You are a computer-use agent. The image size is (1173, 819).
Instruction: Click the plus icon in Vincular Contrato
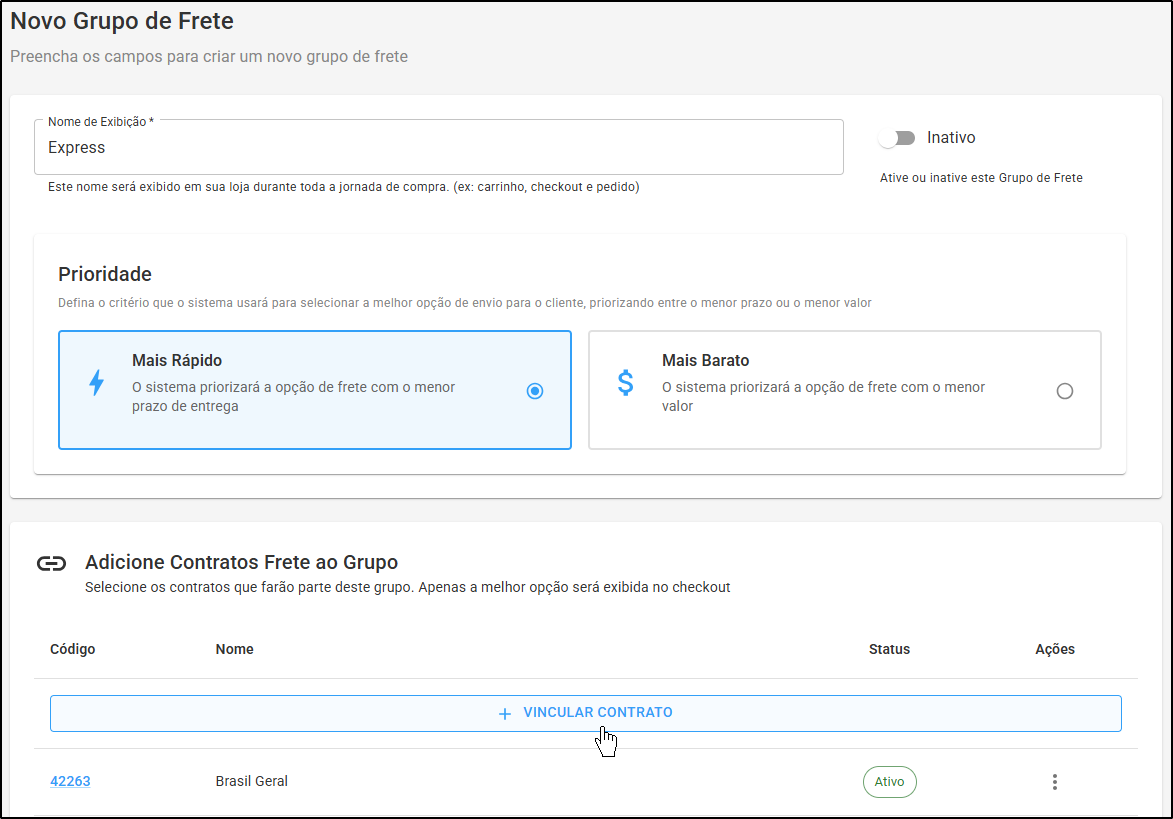pyautogui.click(x=505, y=714)
